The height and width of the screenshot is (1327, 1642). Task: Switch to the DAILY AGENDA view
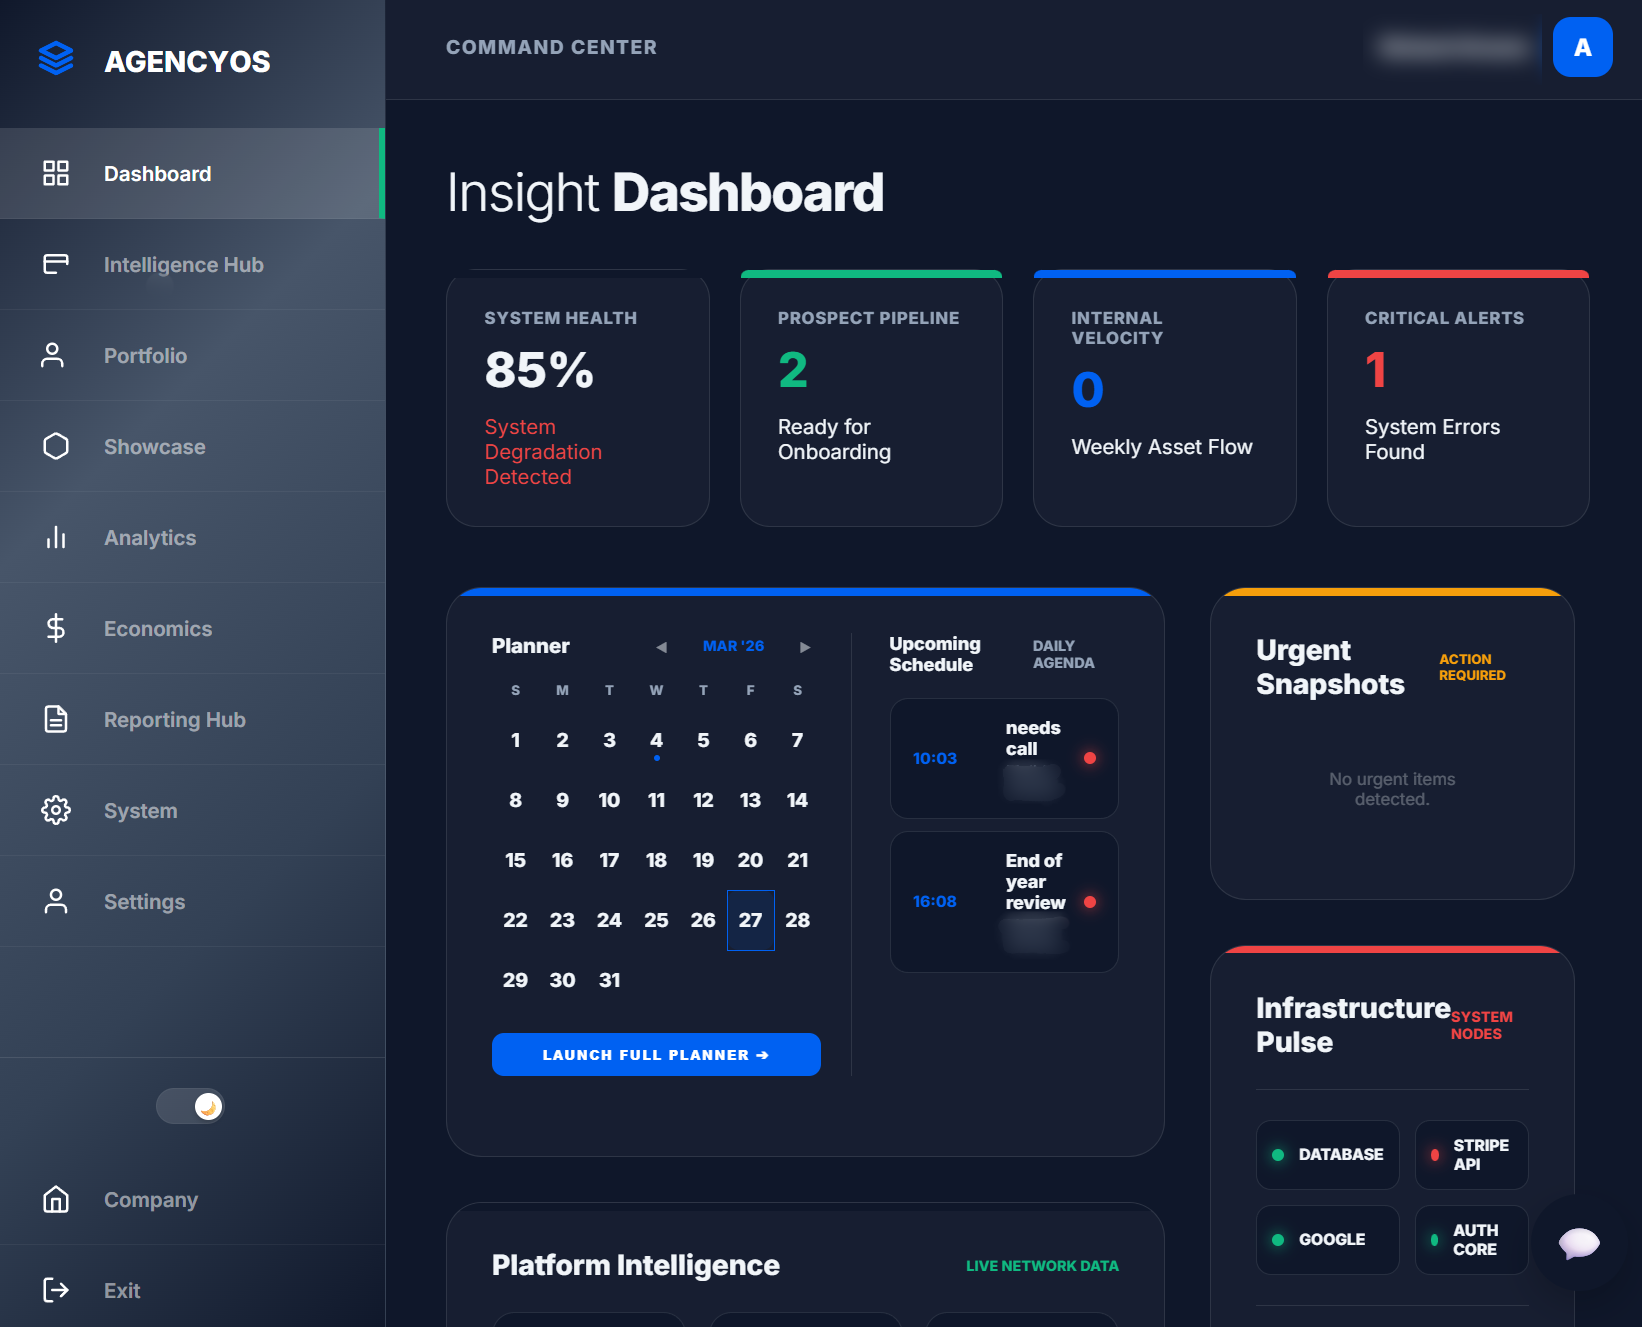[x=1062, y=655]
